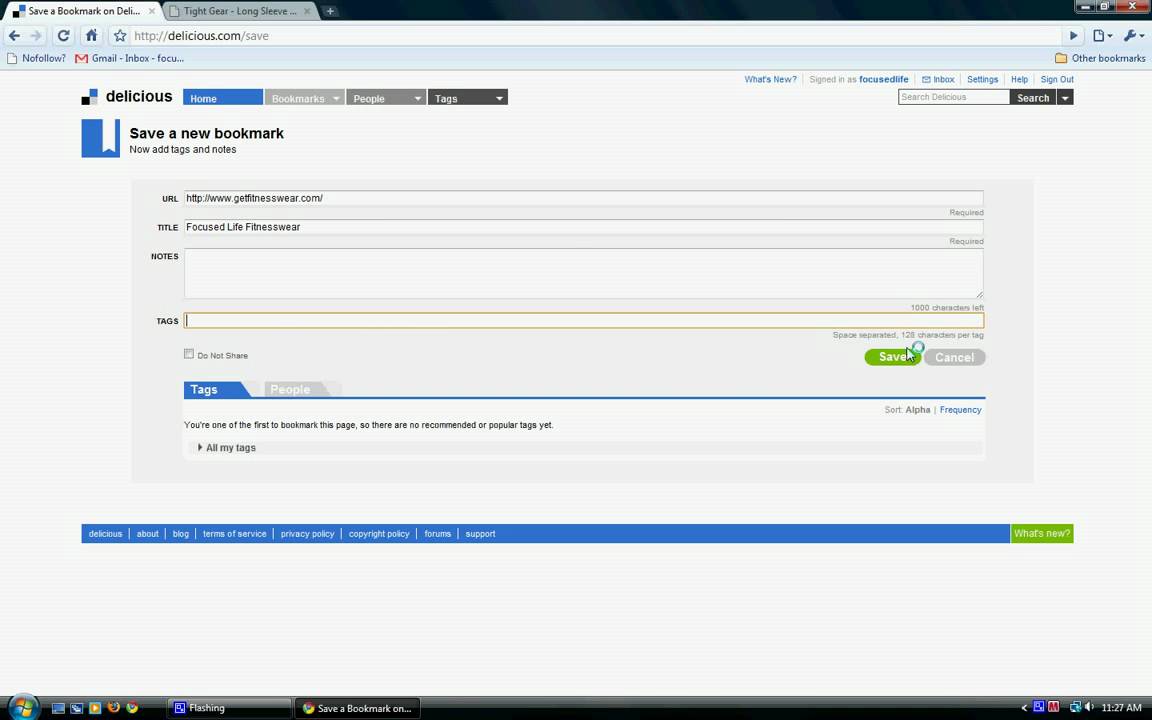Viewport: 1152px width, 720px height.
Task: Open the Inbox link
Action: (938, 79)
